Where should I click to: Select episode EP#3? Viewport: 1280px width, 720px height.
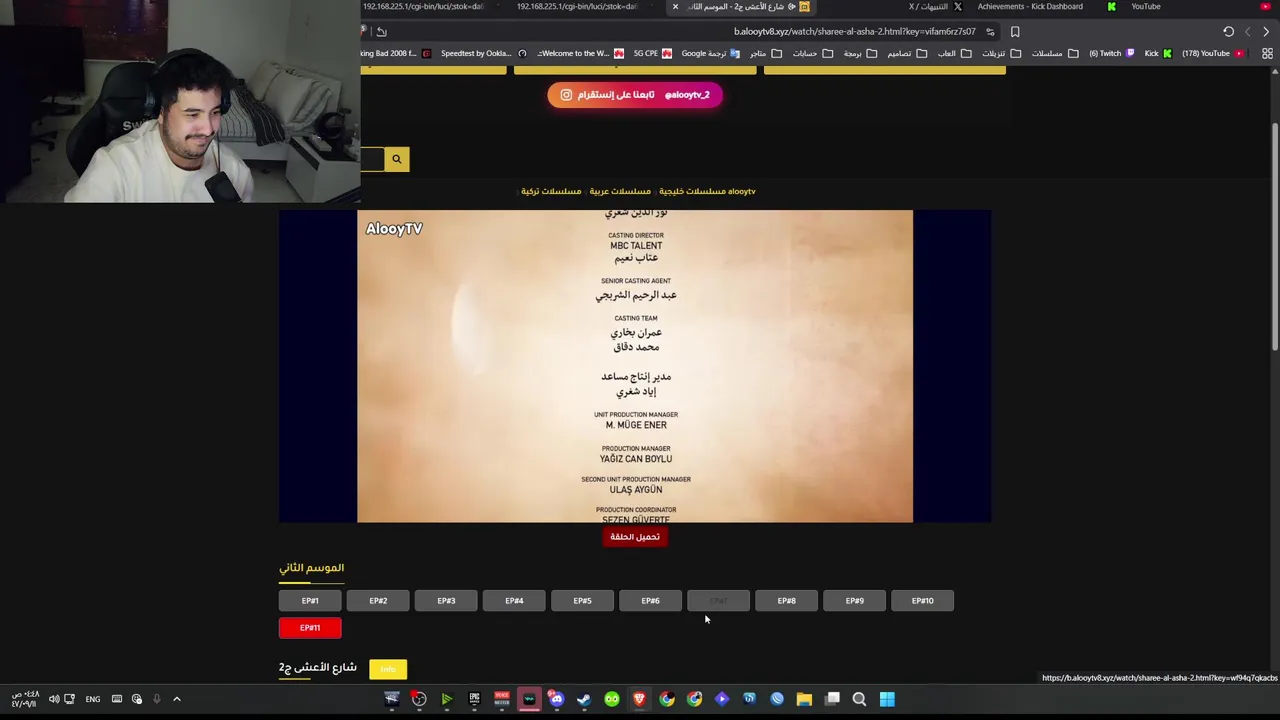(x=446, y=601)
